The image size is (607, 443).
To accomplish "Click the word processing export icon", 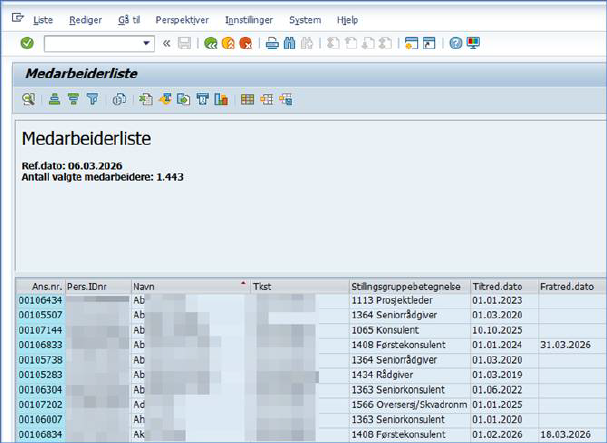I will click(165, 100).
